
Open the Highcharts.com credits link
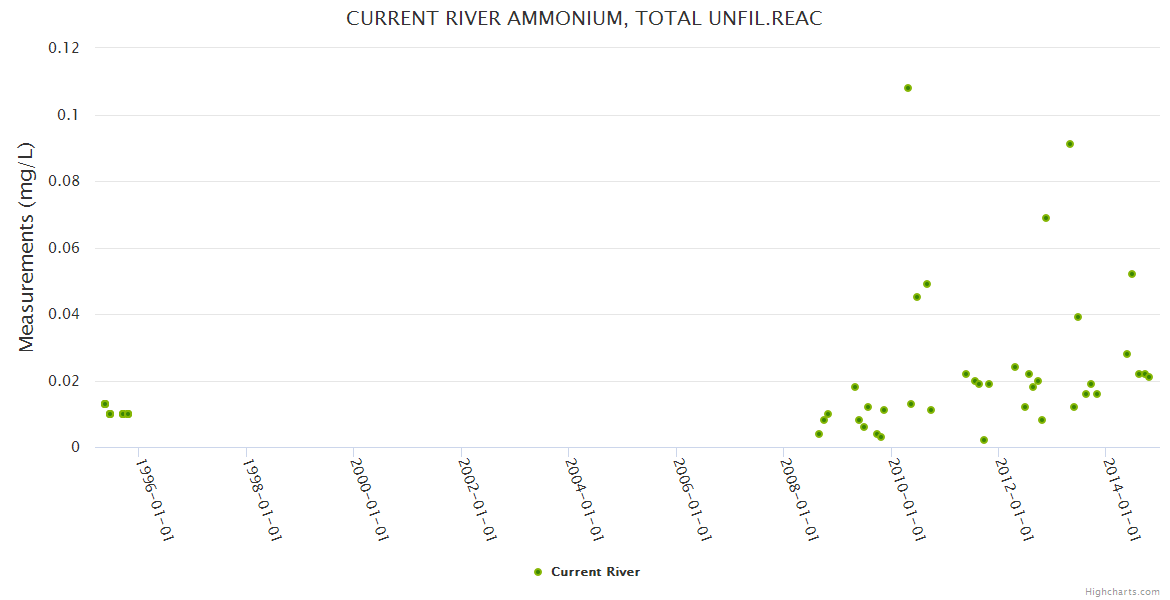[1122, 592]
